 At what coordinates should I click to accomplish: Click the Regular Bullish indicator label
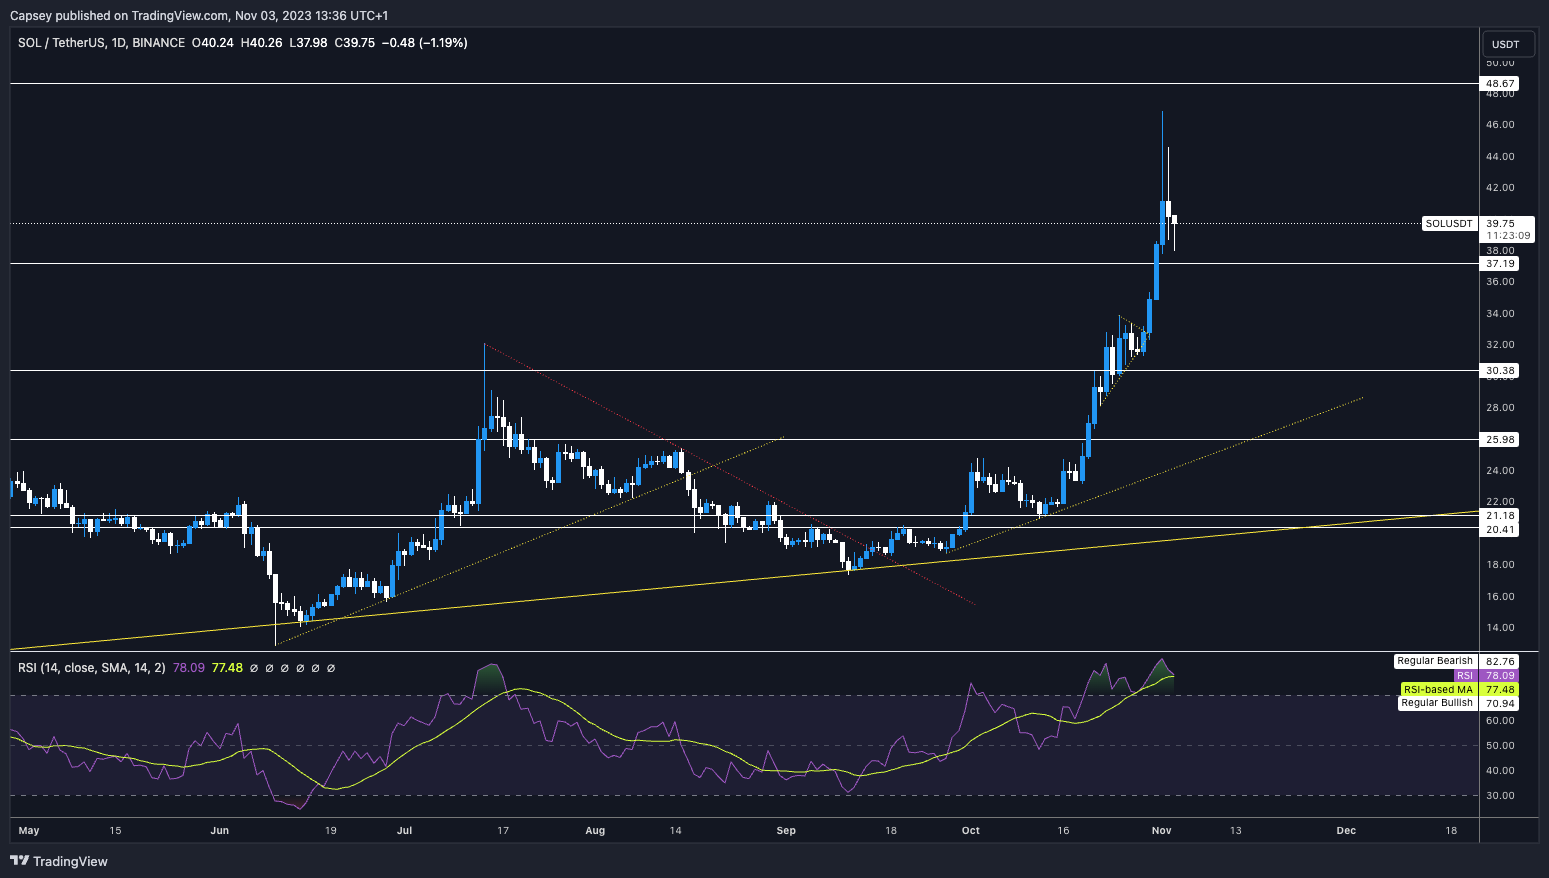point(1437,704)
